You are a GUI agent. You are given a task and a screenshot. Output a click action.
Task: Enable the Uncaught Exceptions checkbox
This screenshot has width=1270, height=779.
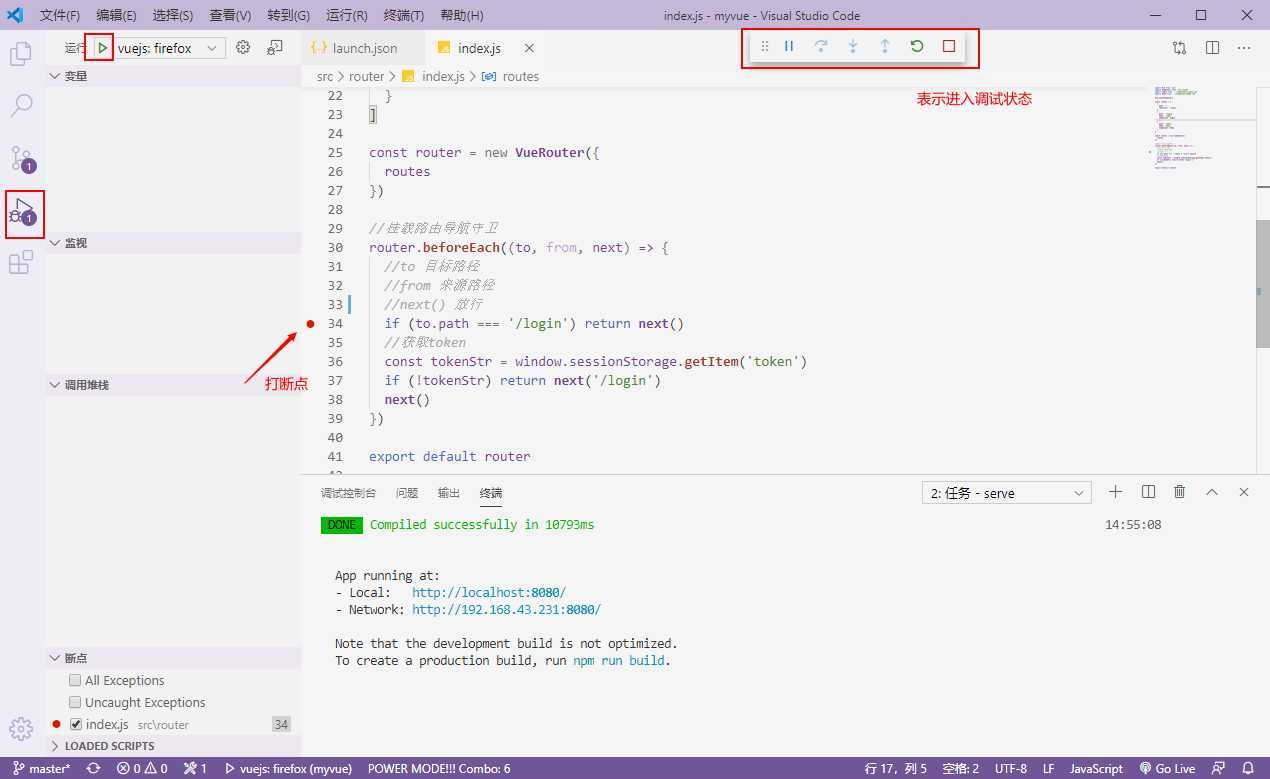pyautogui.click(x=75, y=702)
